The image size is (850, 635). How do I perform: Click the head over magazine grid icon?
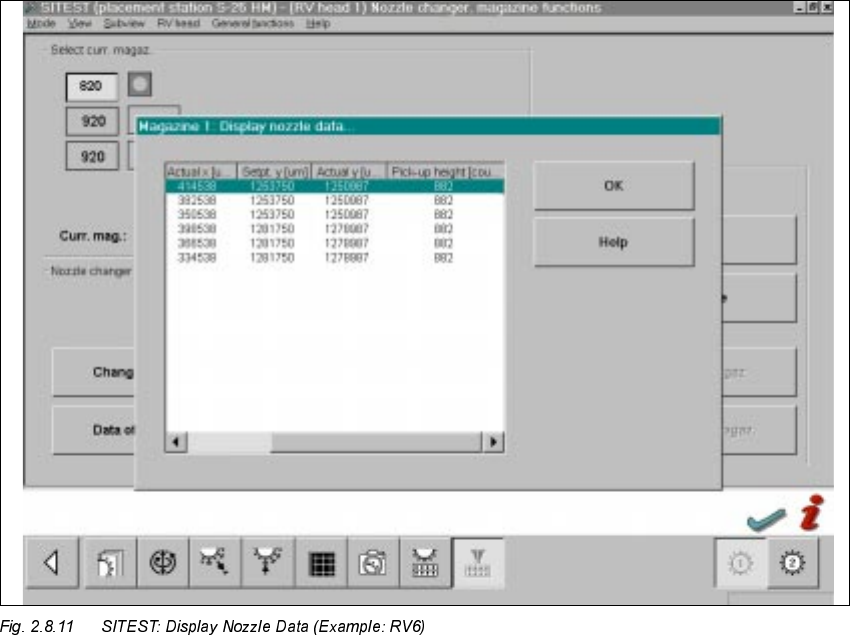[425, 563]
